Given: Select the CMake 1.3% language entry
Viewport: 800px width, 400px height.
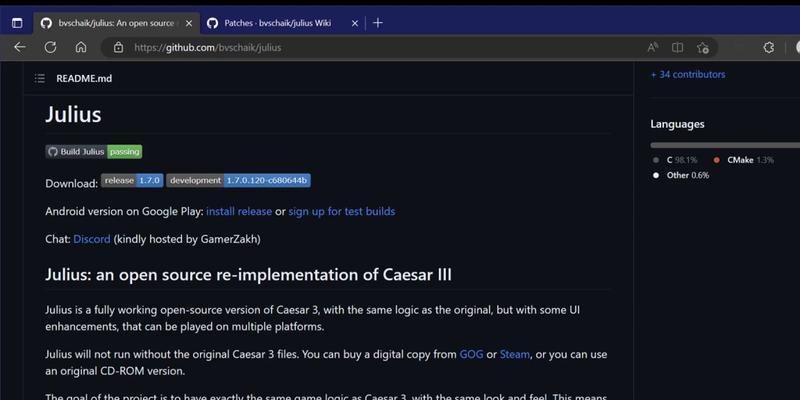Looking at the screenshot, I should (743, 160).
